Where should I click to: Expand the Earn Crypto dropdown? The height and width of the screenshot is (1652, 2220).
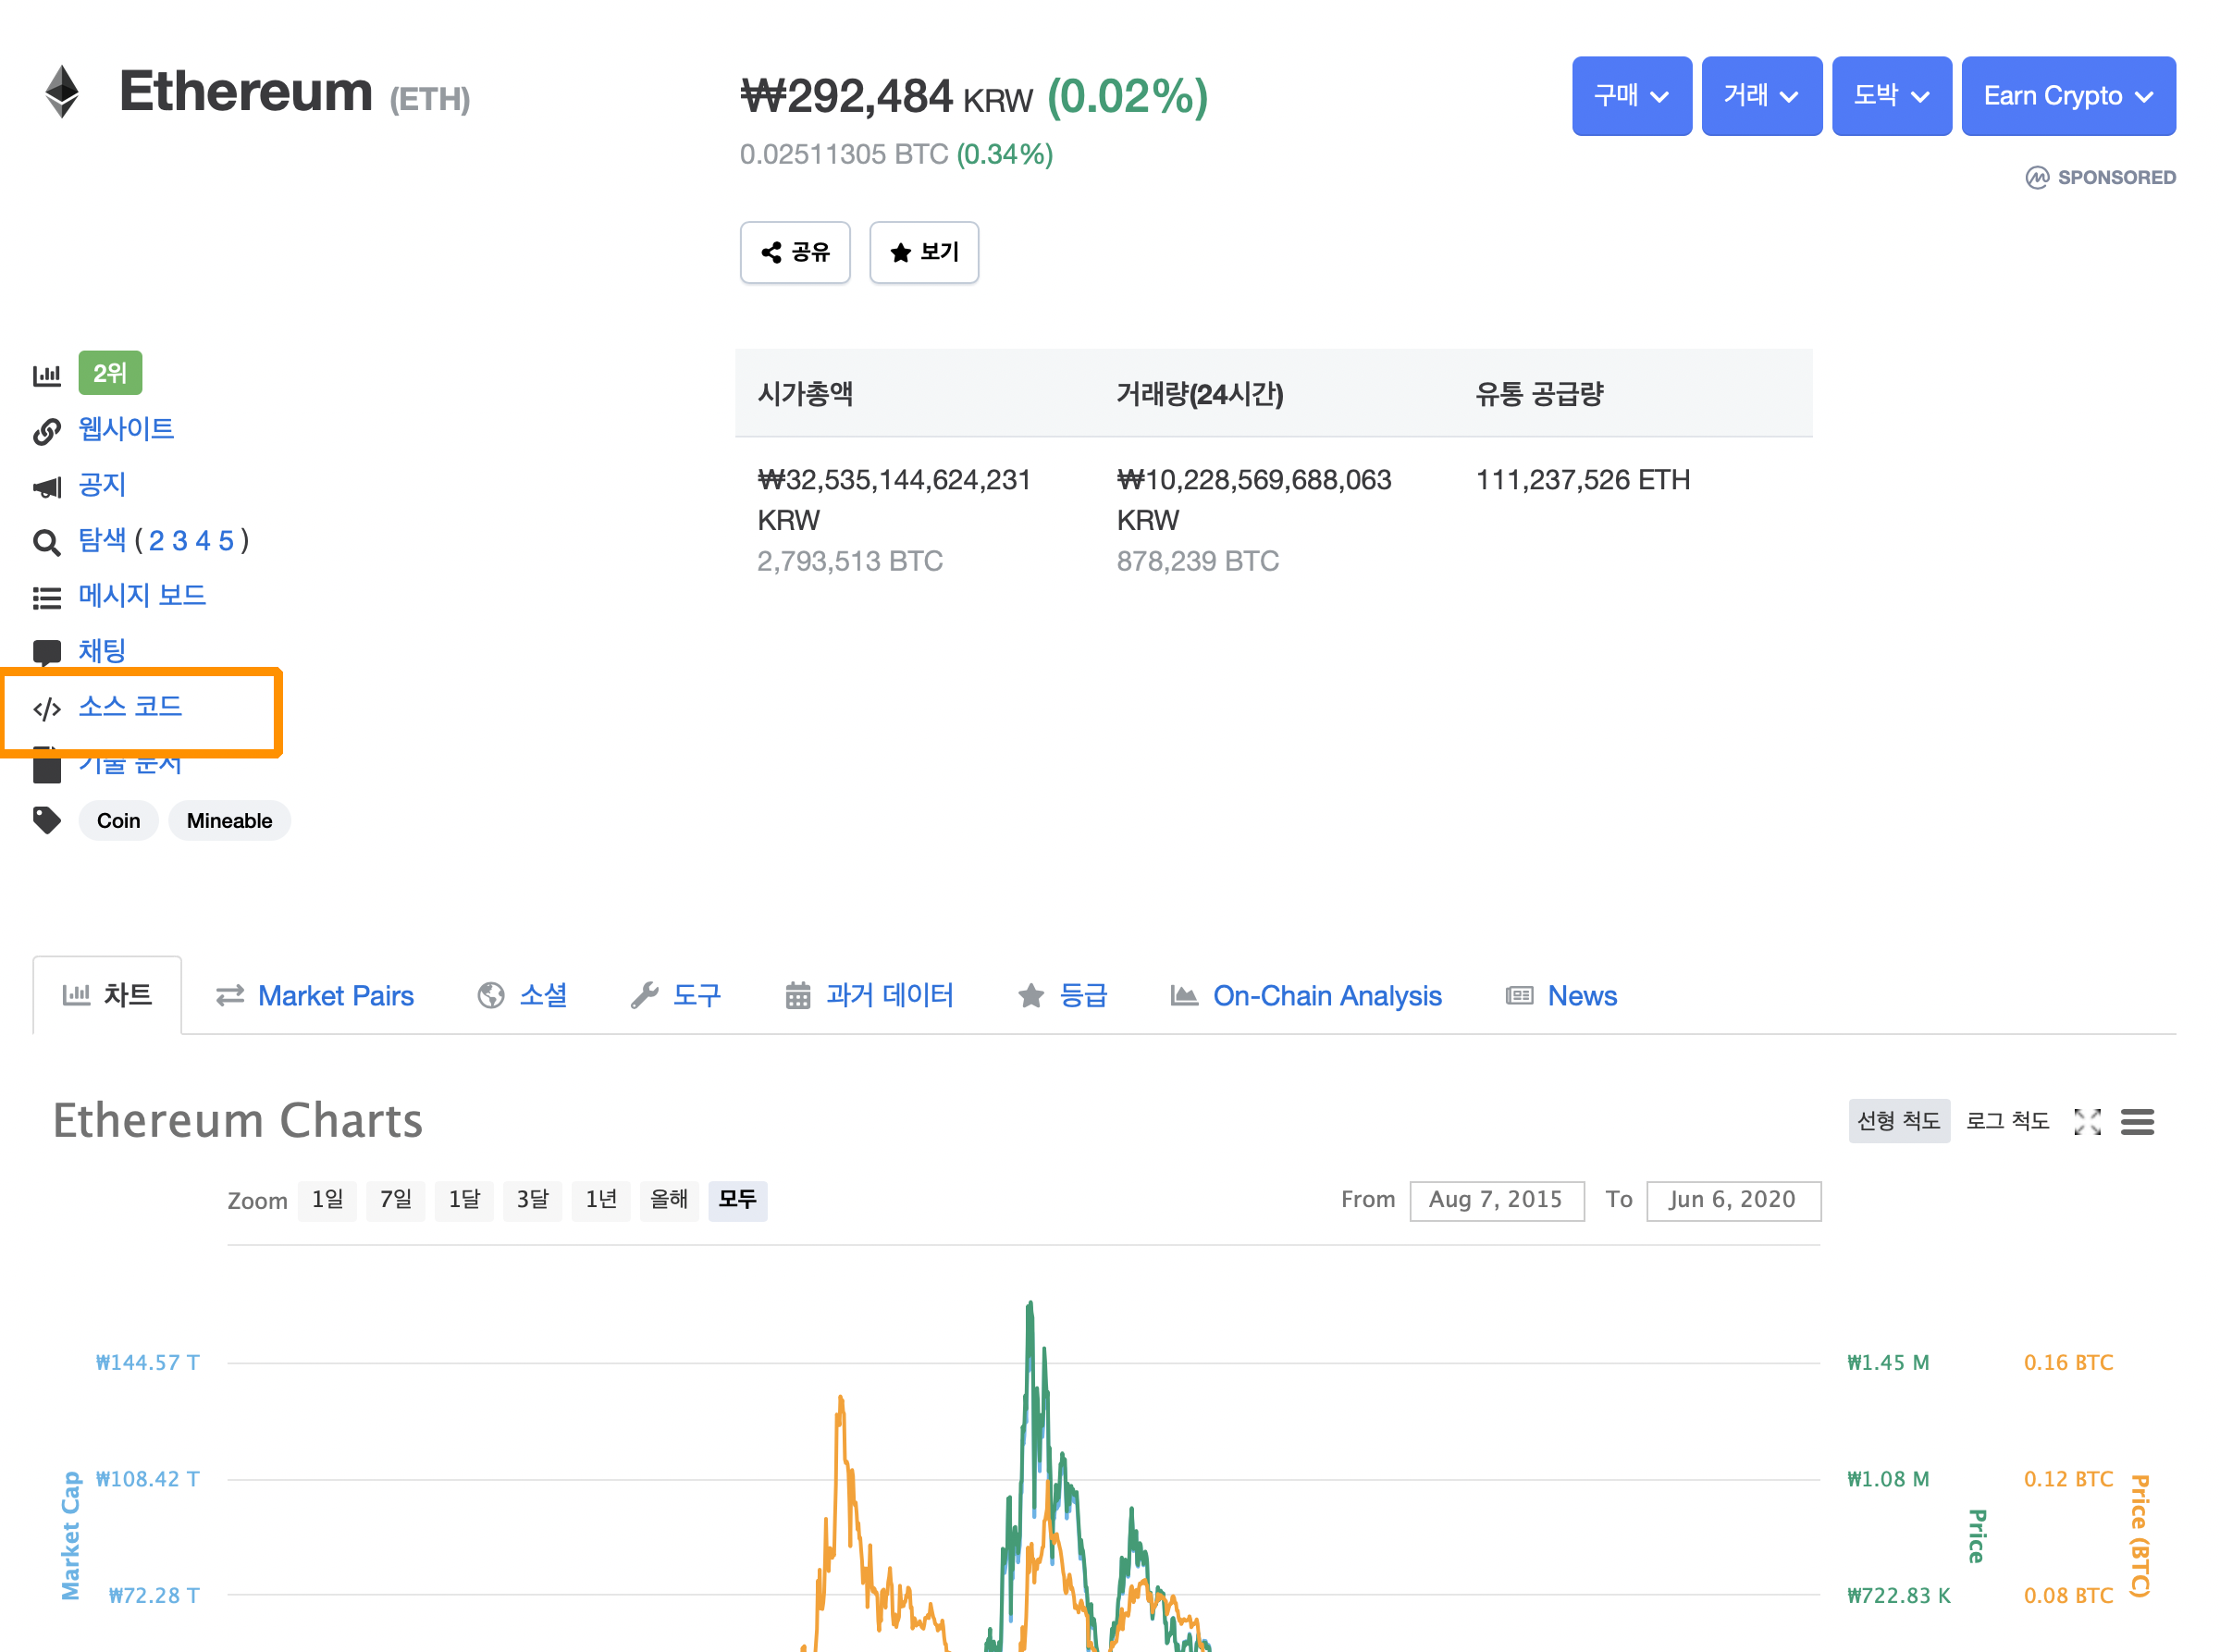[x=2068, y=96]
